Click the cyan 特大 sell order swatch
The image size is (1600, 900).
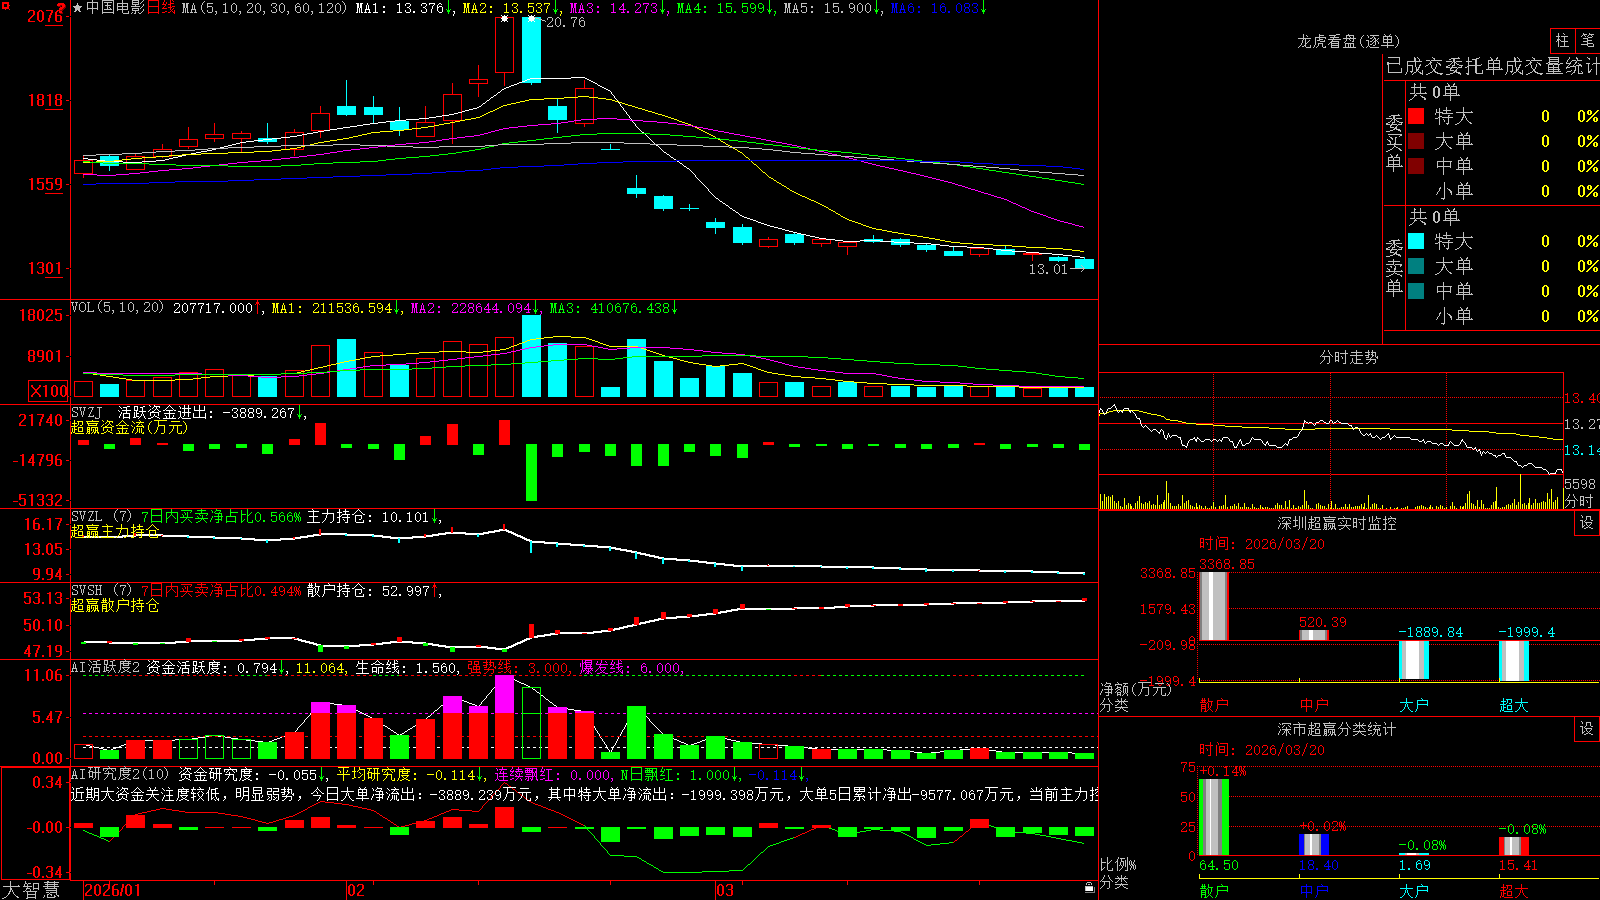point(1416,241)
